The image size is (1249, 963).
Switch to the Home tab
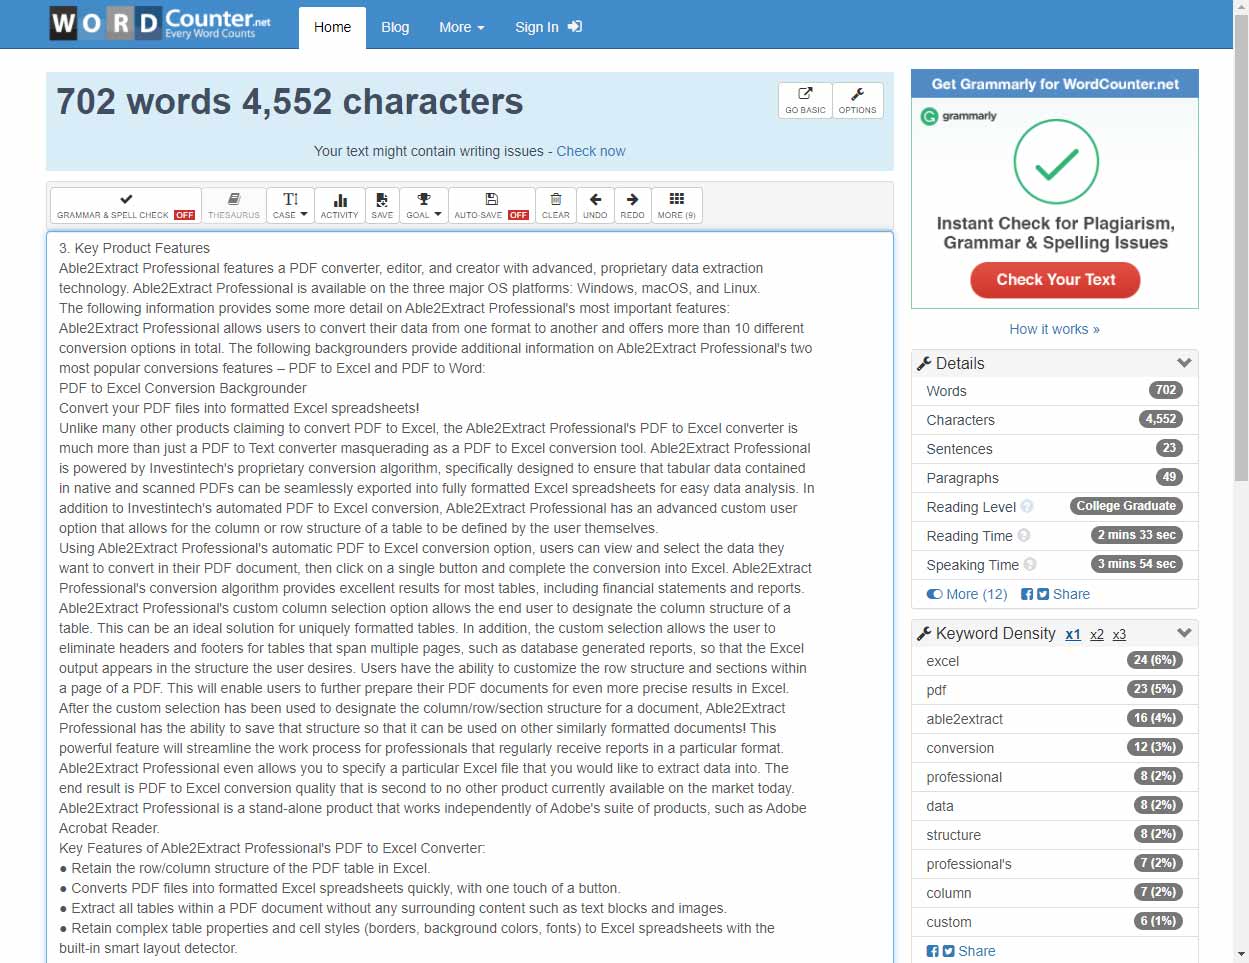[x=332, y=27]
